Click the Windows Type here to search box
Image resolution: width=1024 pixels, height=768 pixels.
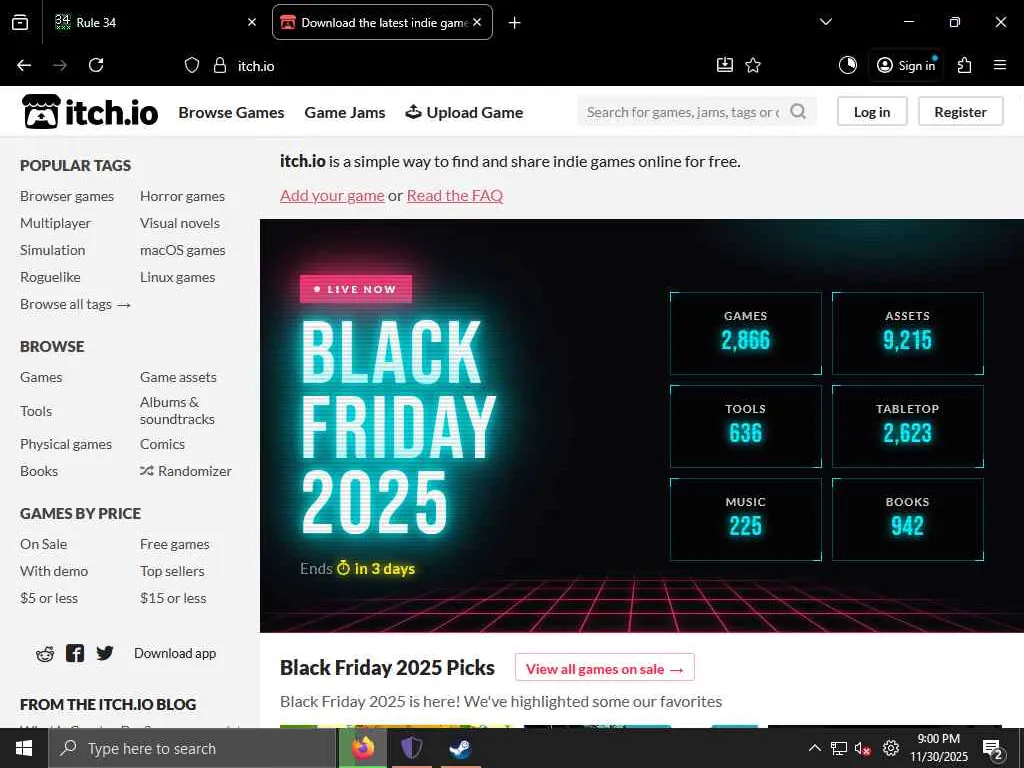(x=192, y=748)
